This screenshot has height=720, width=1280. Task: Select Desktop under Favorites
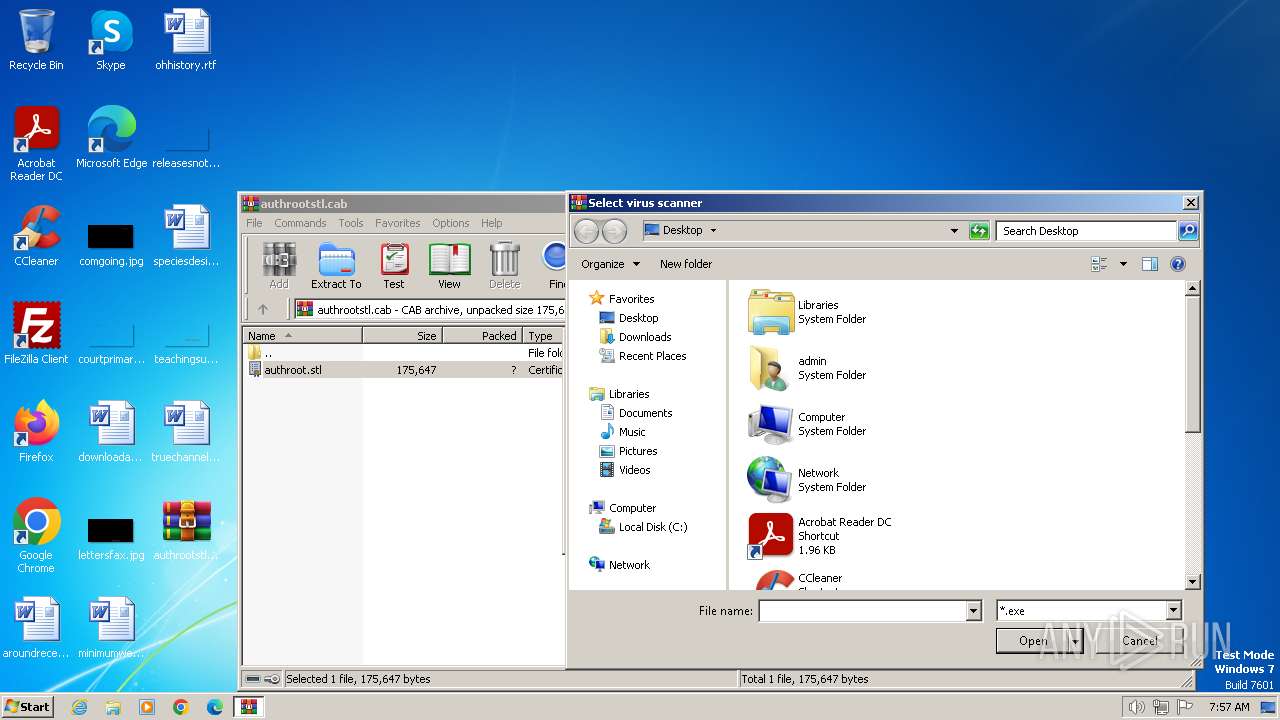click(638, 318)
